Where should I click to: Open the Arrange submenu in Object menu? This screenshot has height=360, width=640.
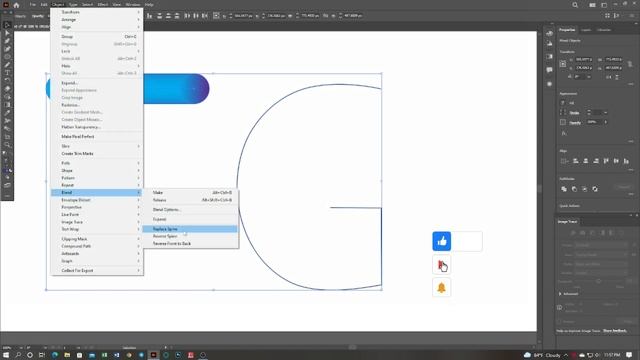click(97, 20)
